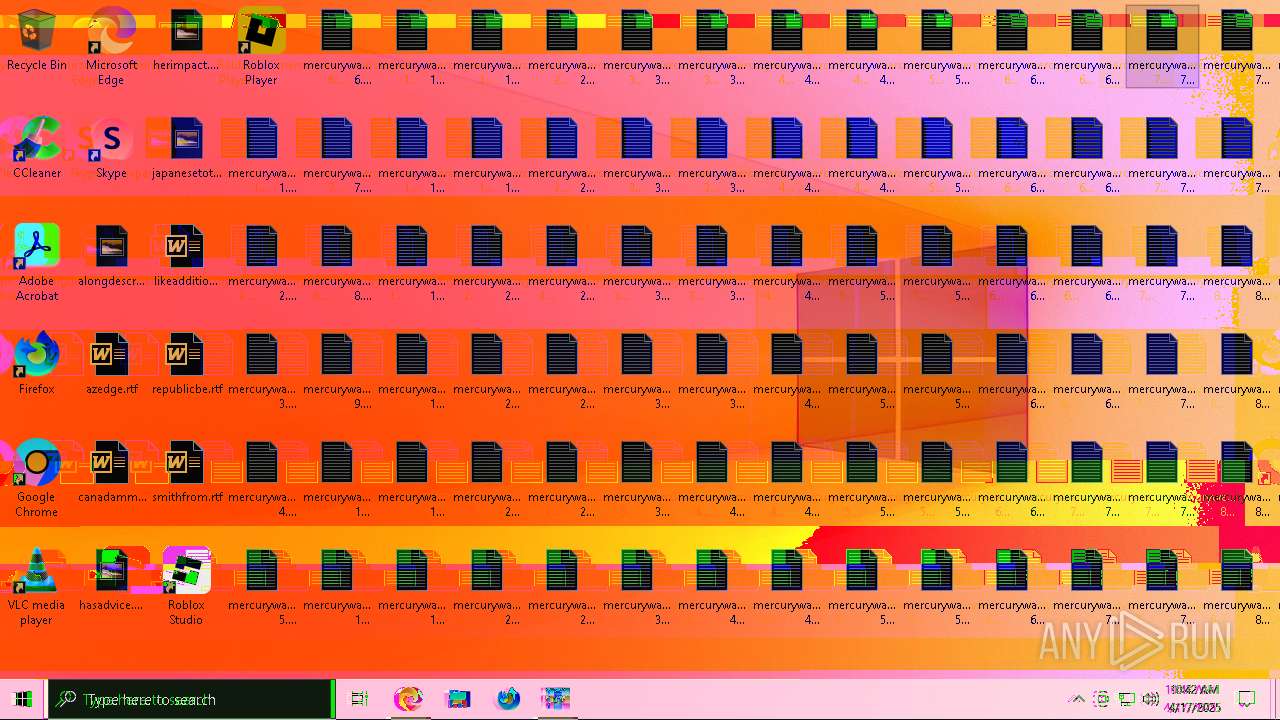
Task: Select the alongdescr image file
Action: coord(111,256)
